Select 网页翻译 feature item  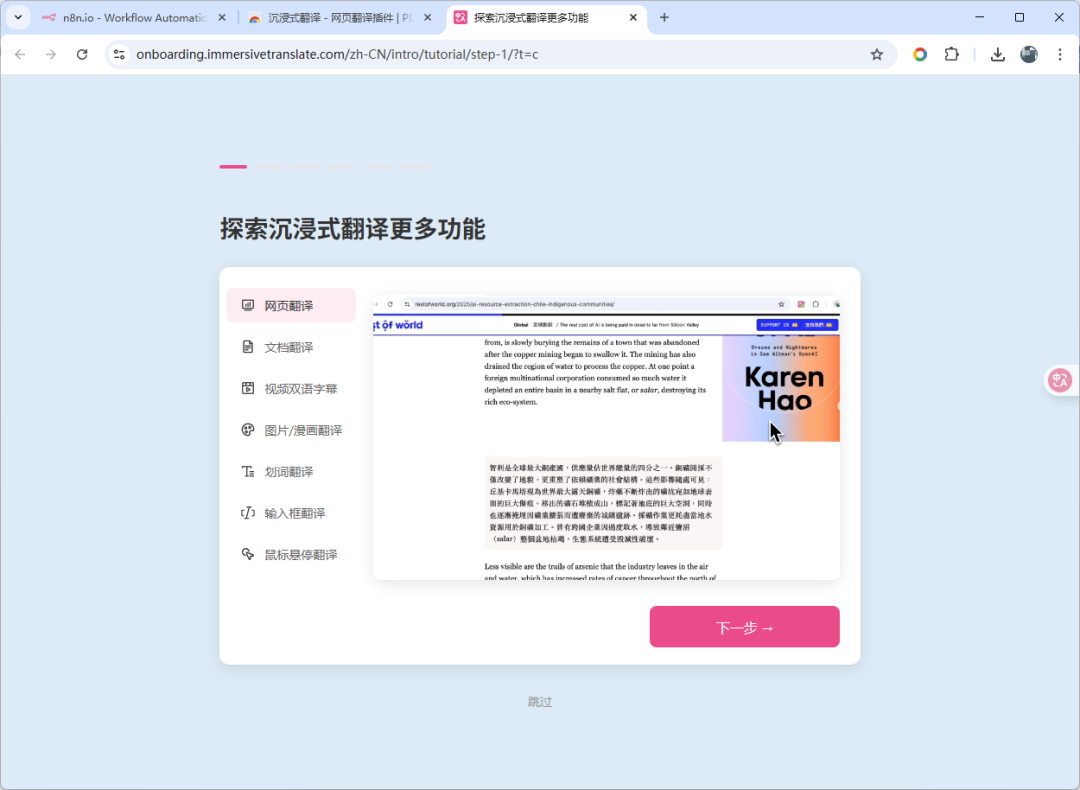click(291, 305)
